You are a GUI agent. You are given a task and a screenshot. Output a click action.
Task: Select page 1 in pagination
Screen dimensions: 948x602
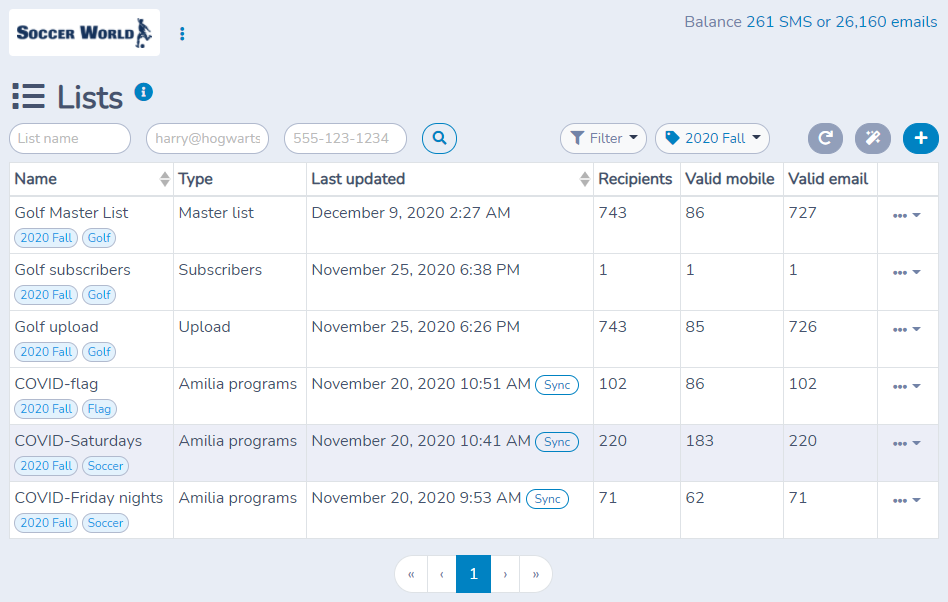(x=473, y=574)
